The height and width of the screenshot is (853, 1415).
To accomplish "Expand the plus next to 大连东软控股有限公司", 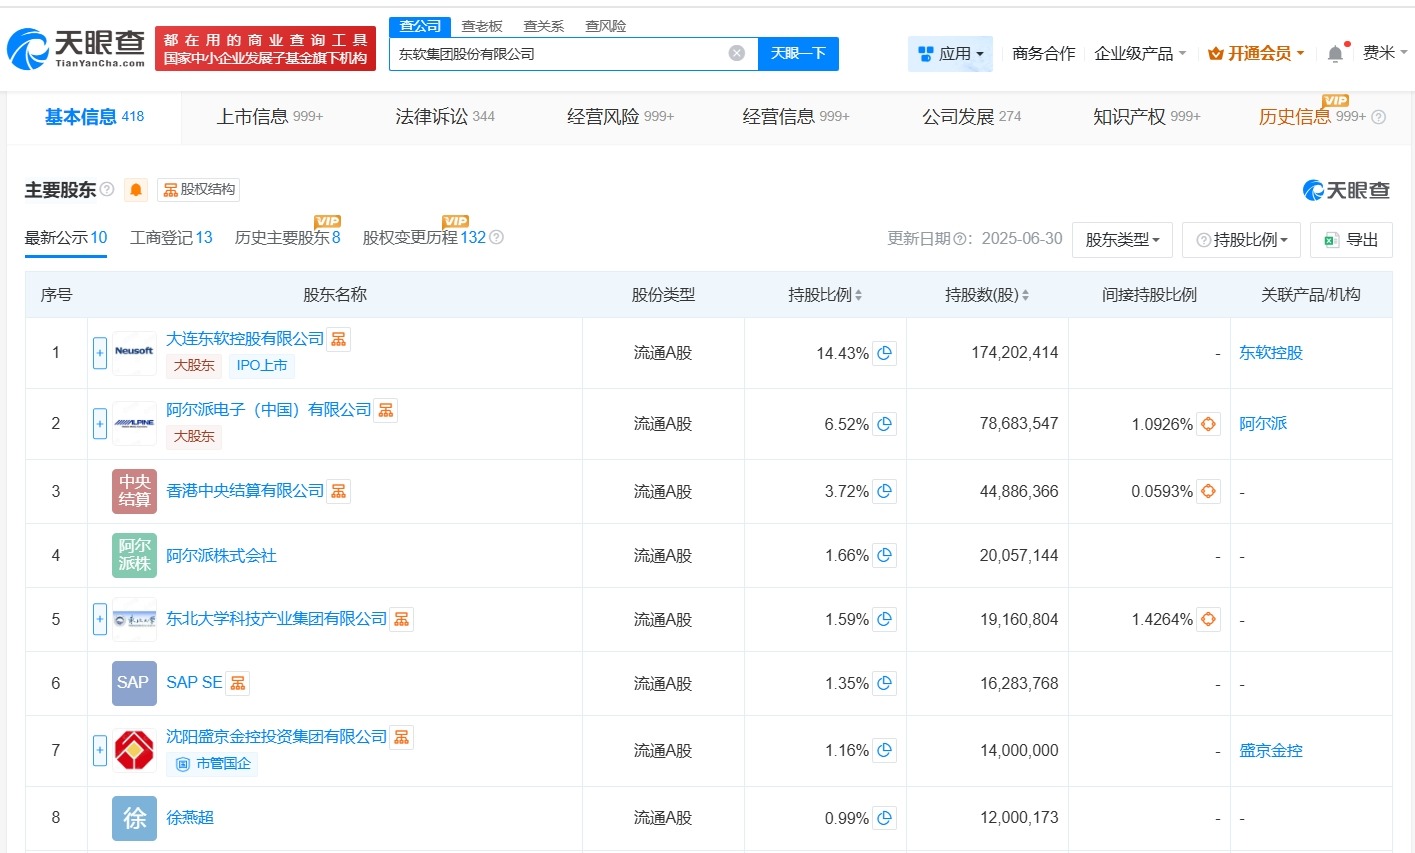I will tap(99, 352).
